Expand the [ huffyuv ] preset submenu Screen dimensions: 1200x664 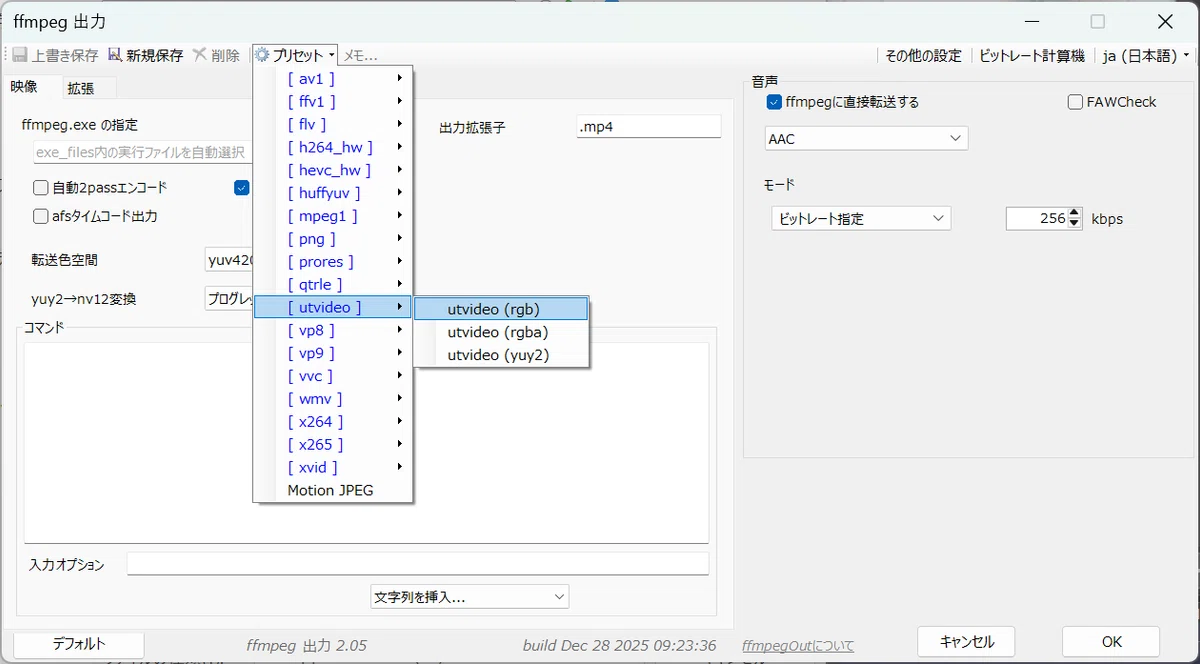[x=333, y=193]
